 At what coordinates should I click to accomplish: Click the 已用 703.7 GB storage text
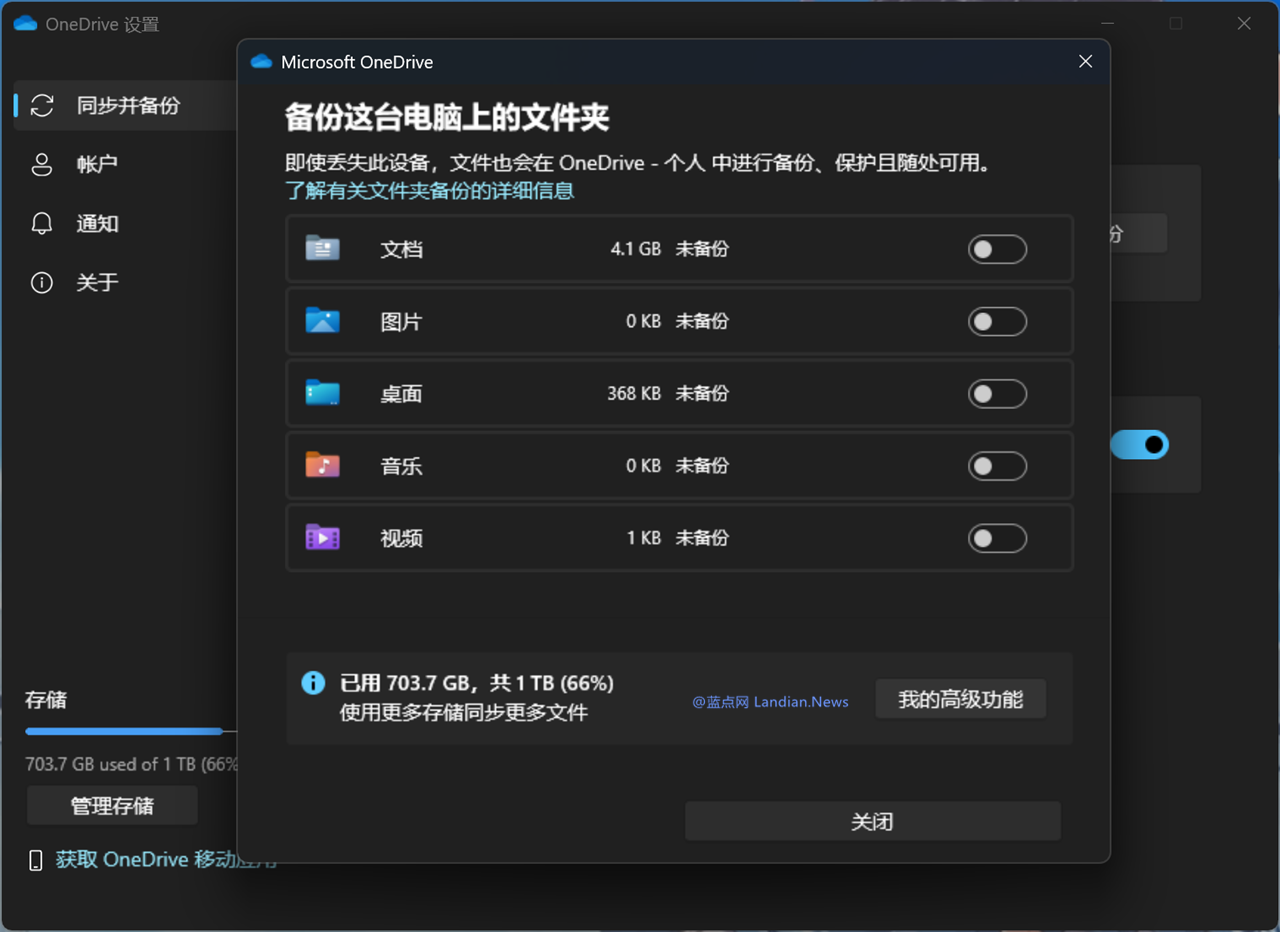(477, 683)
